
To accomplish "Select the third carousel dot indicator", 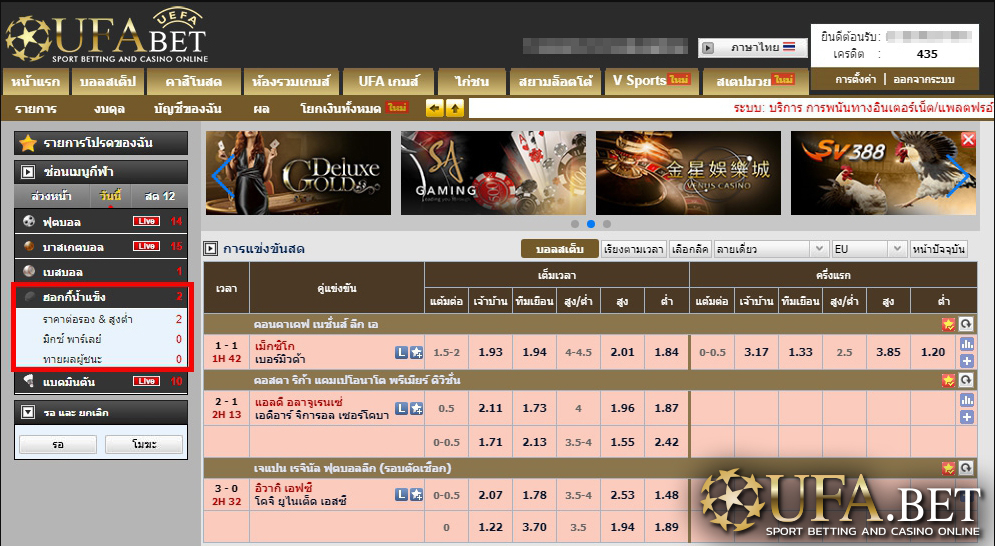I will click(607, 224).
